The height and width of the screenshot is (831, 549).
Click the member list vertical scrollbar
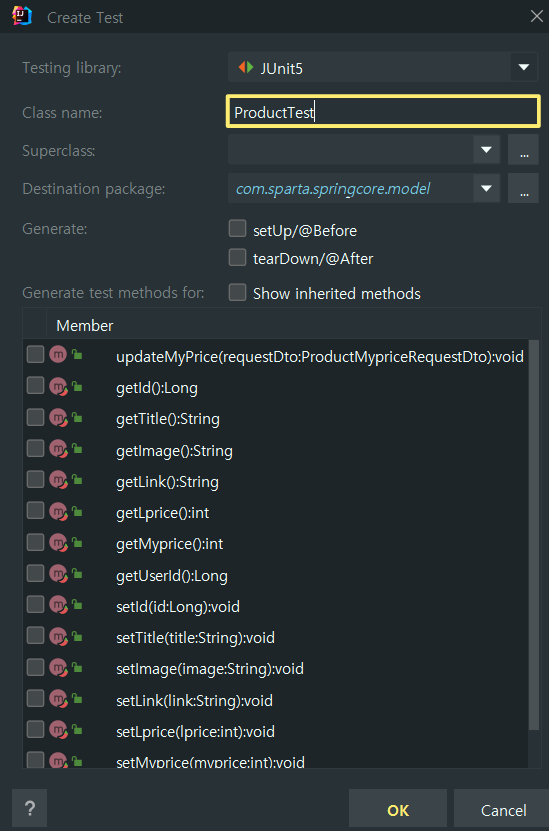tap(534, 535)
